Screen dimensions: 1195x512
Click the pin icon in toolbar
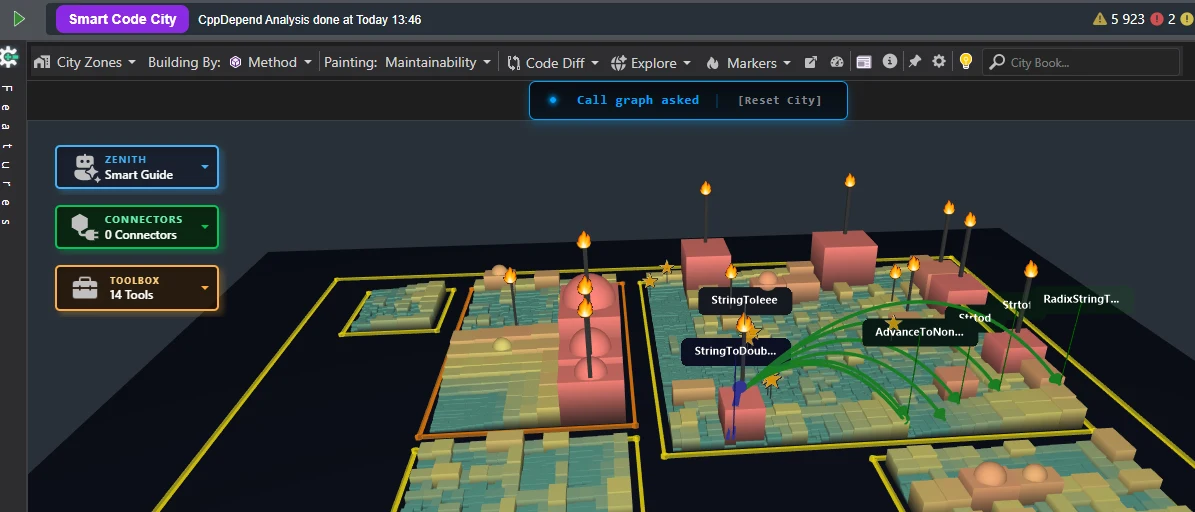coord(915,62)
